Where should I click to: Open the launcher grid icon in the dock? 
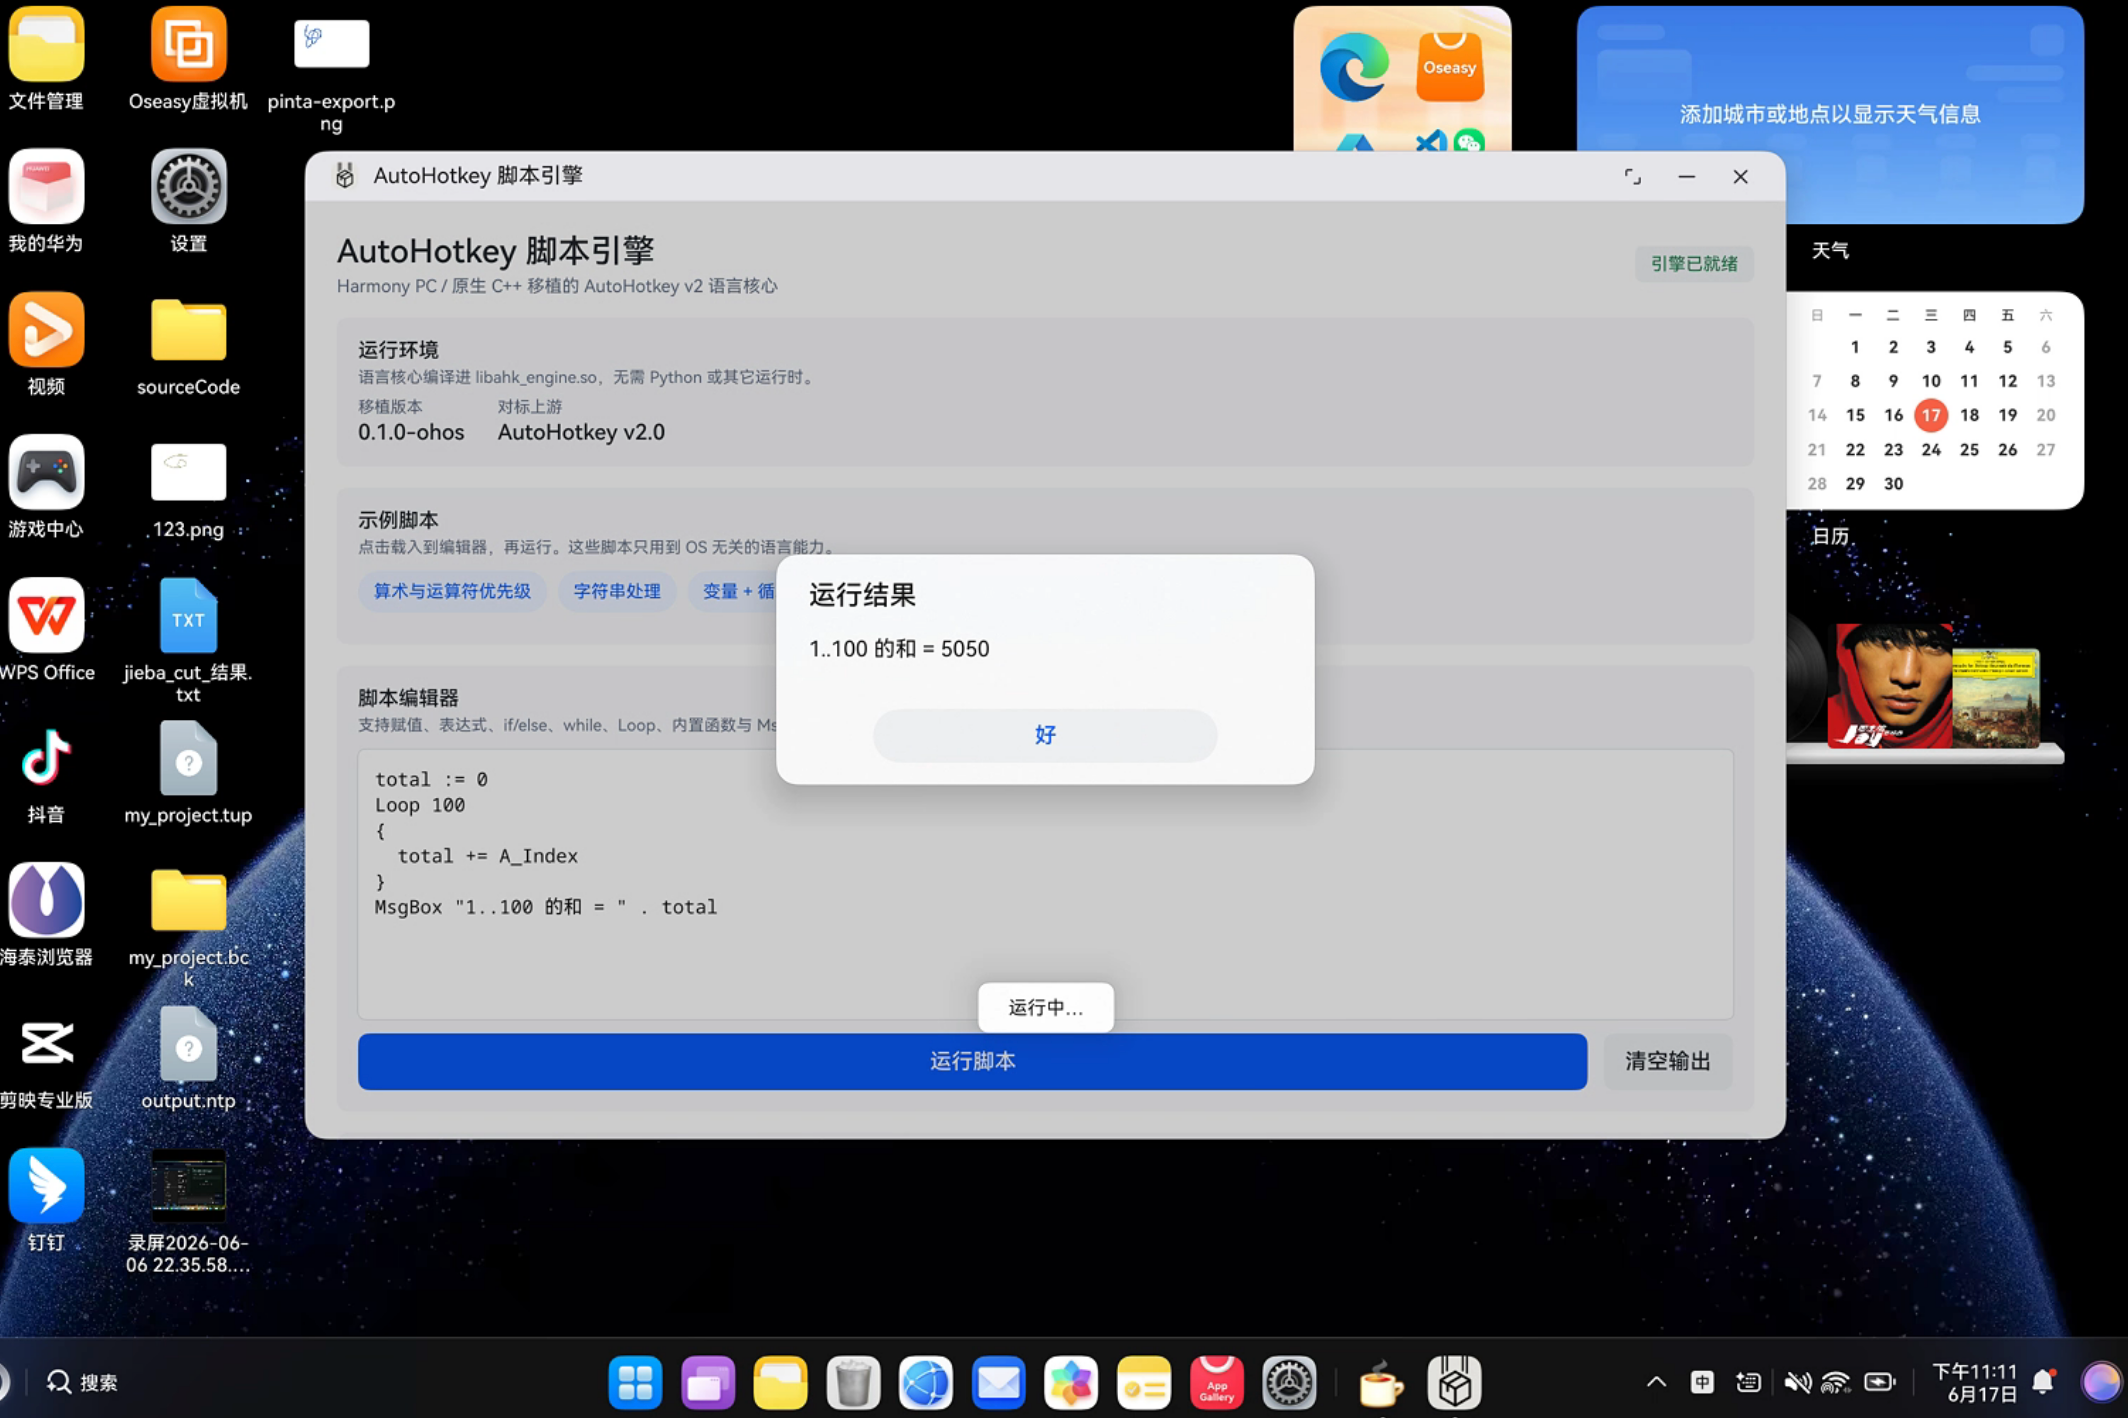(x=635, y=1383)
